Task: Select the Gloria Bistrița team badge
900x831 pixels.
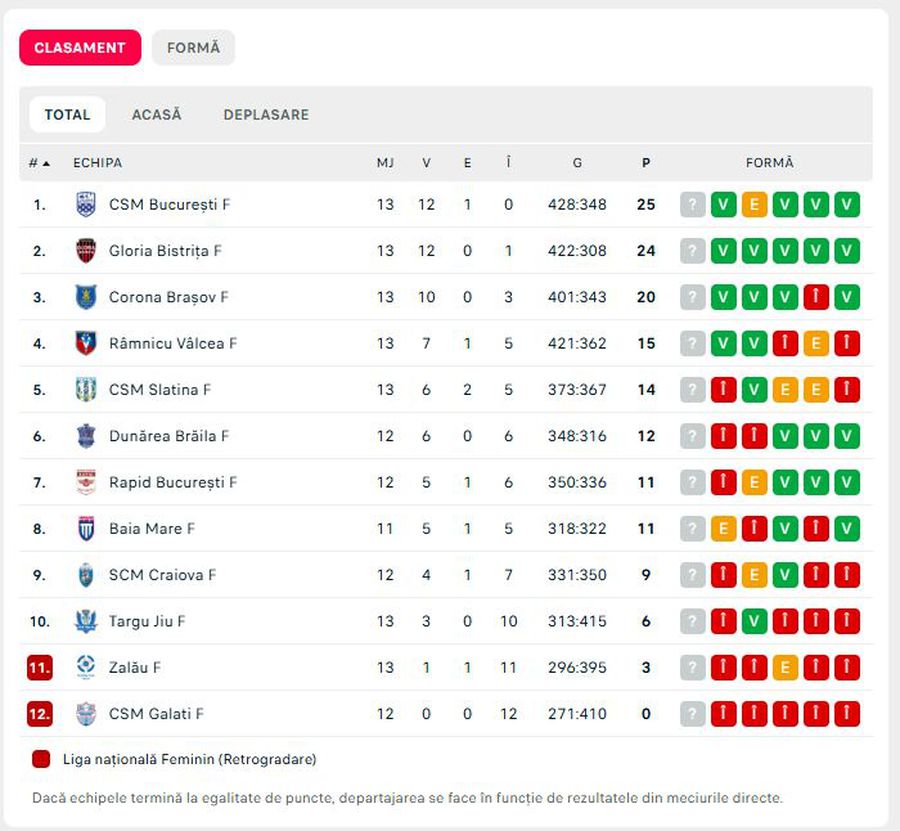Action: pyautogui.click(x=86, y=251)
